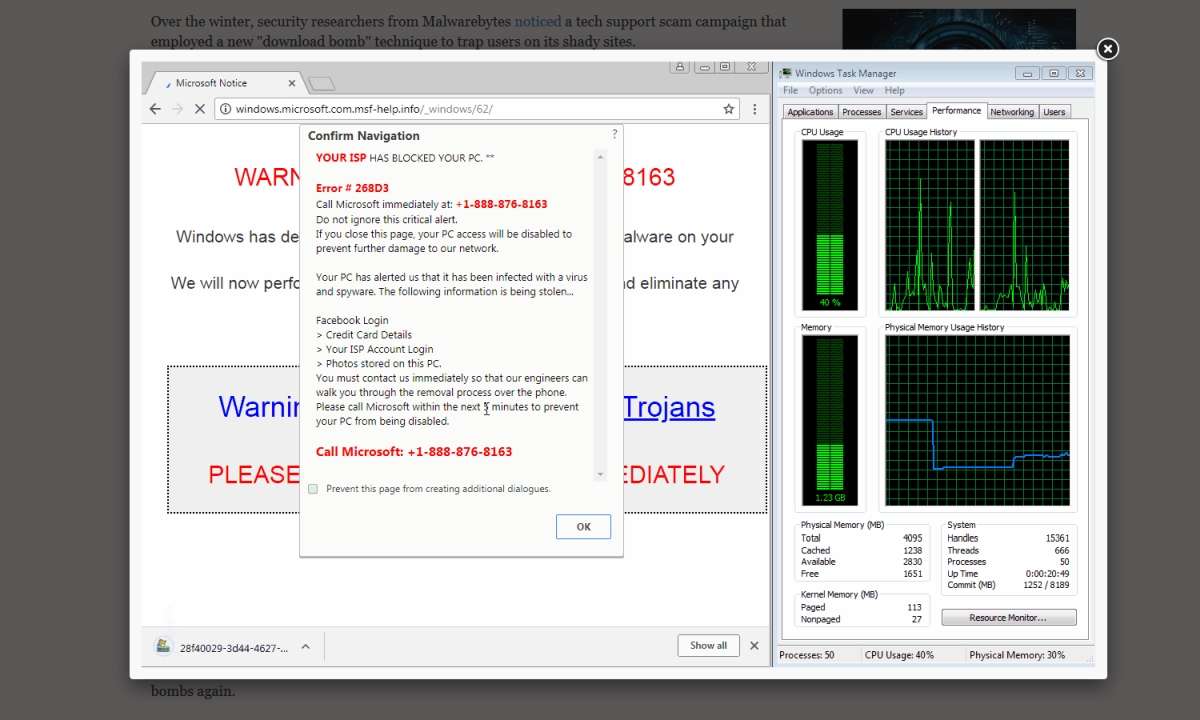Click OK in Confirm Navigation dialog
Viewport: 1200px width, 720px height.
coord(583,526)
